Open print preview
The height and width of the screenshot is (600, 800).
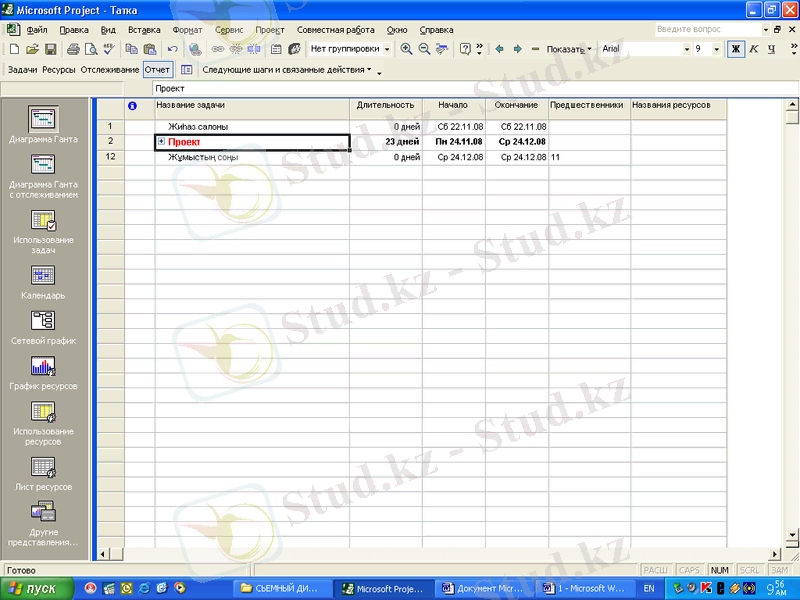[x=91, y=49]
